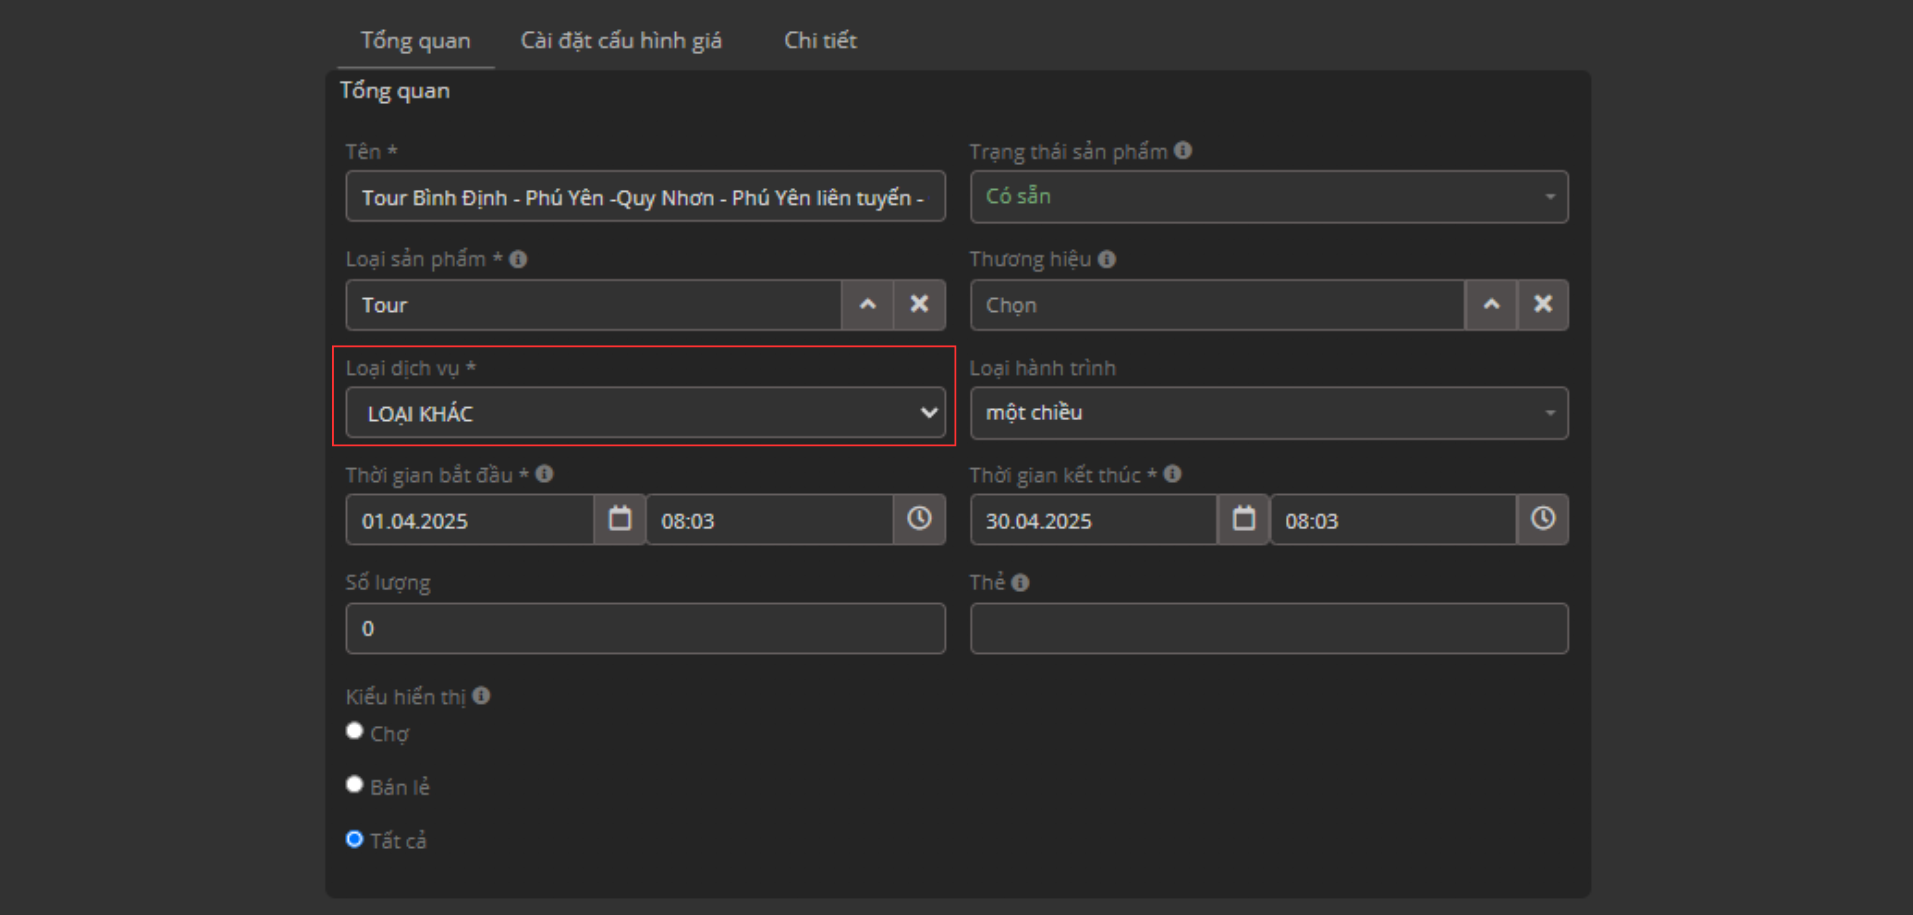Screen dimensions: 1913x915
Task: Click info icon next to Trạng thái sản phẩm
Action: pos(1183,151)
